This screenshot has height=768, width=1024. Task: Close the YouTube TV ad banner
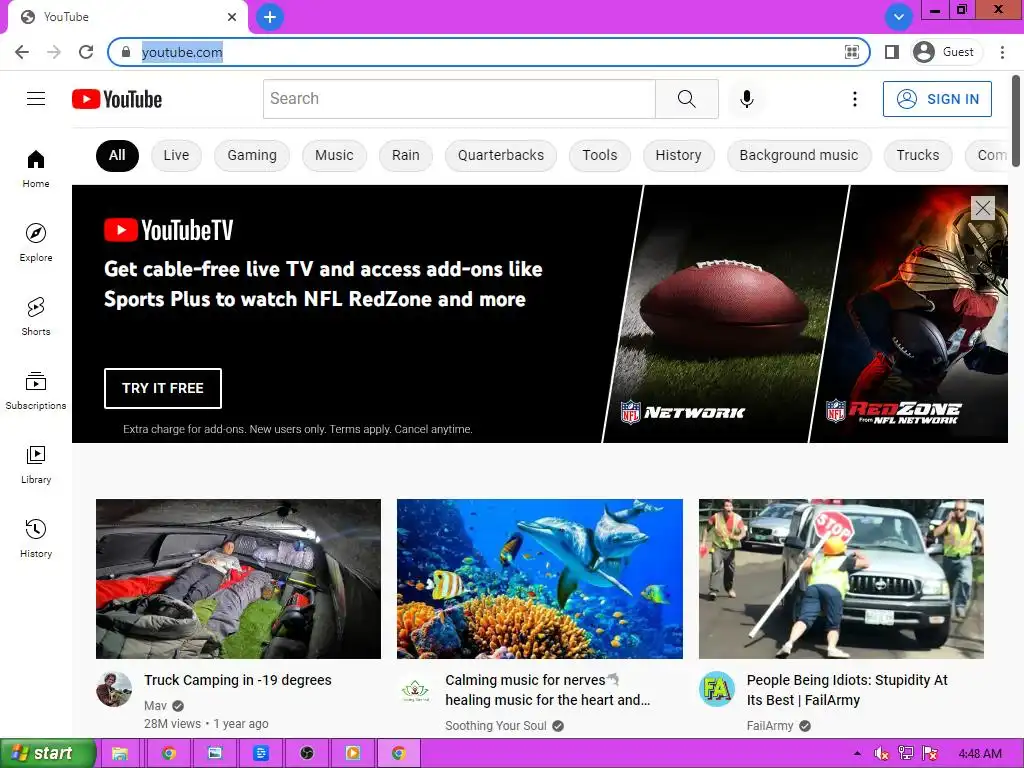tap(982, 208)
